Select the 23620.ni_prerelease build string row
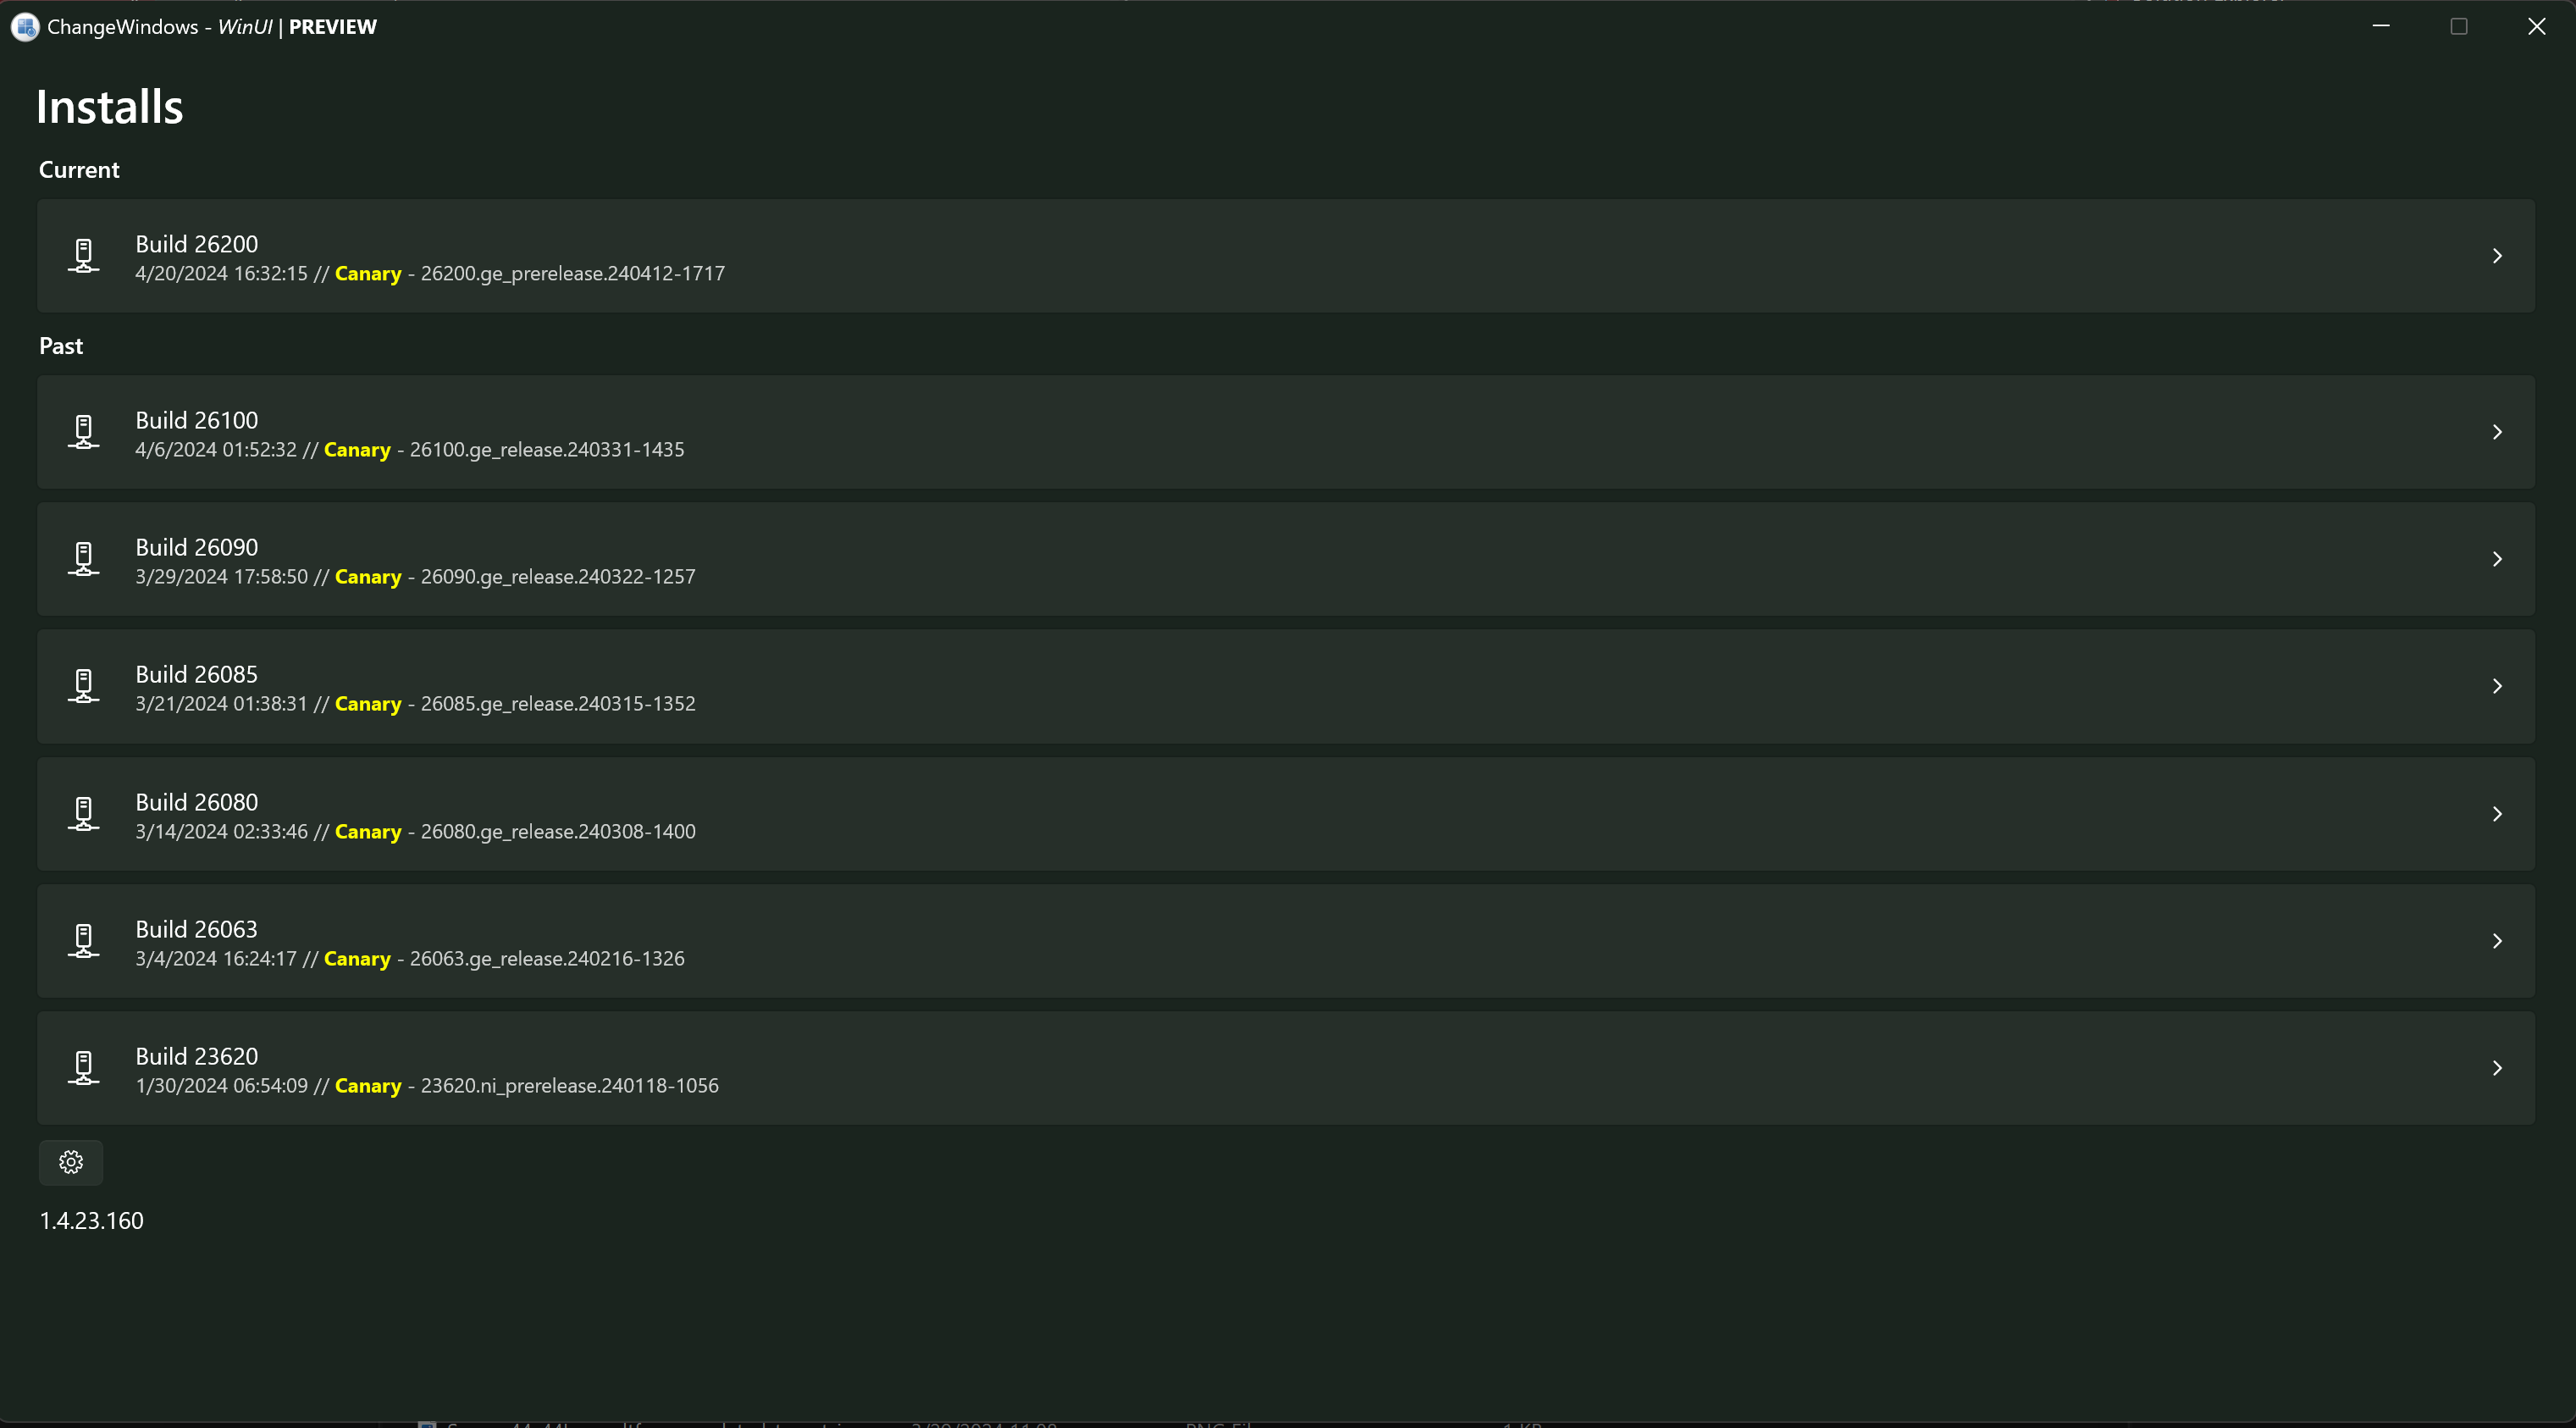The height and width of the screenshot is (1428, 2576). [x=569, y=1086]
